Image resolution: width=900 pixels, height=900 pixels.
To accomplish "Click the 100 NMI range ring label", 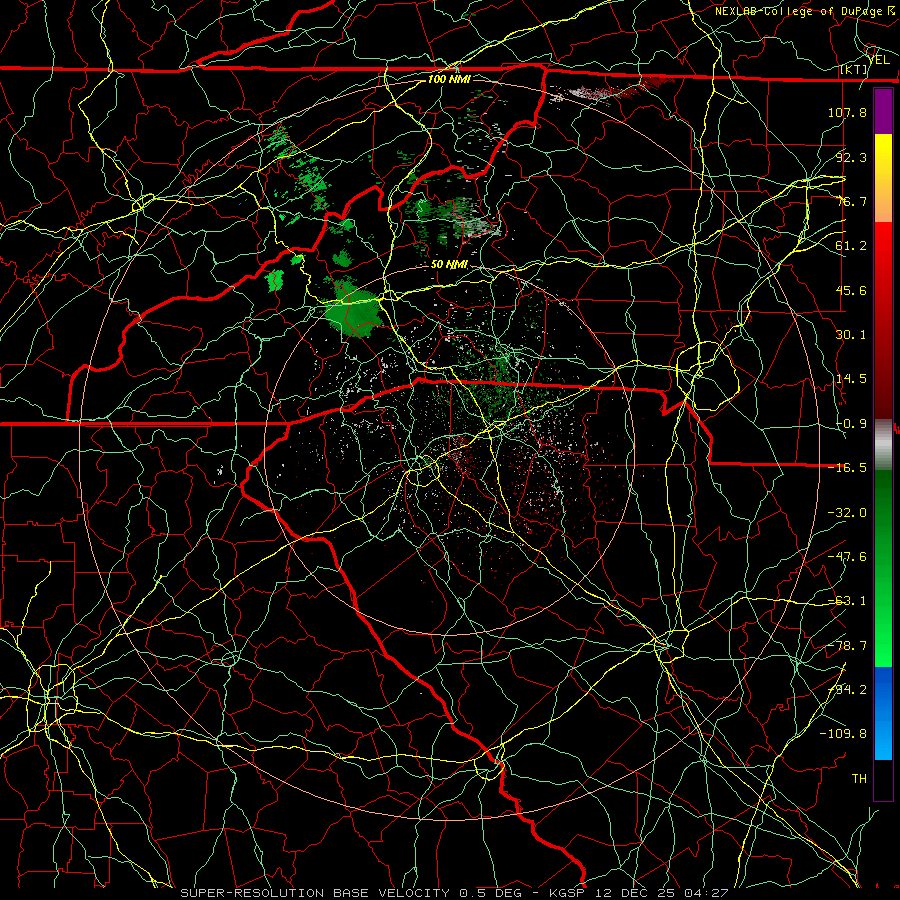I will (x=449, y=79).
